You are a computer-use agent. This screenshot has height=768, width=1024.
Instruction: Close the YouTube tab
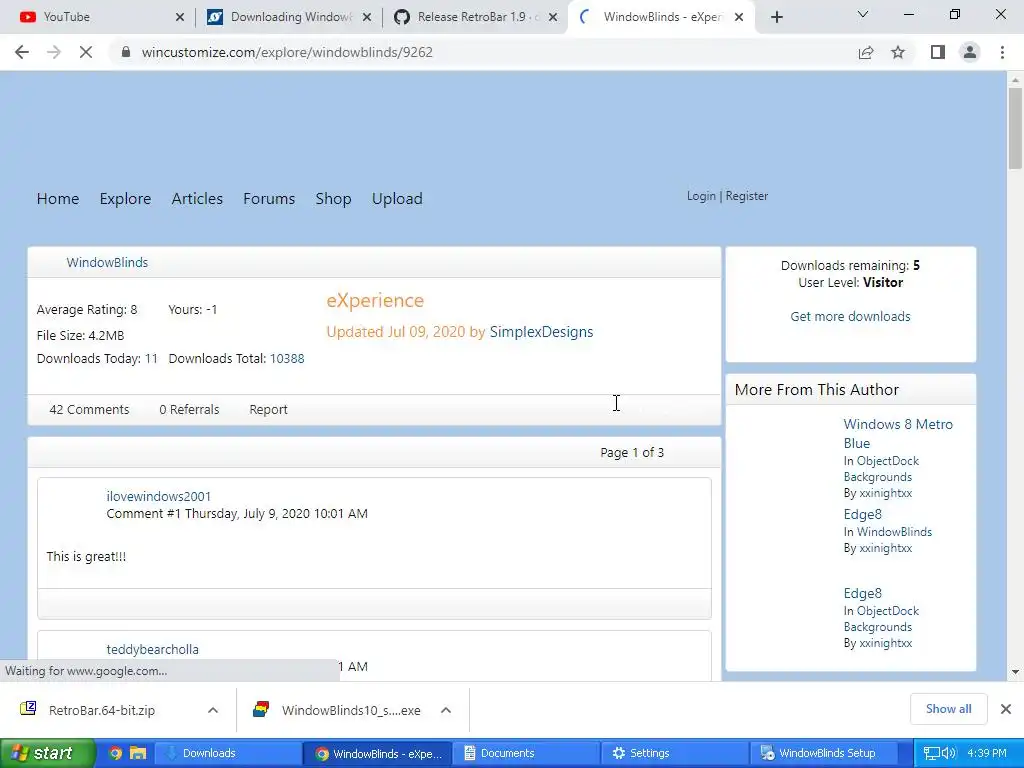click(180, 18)
